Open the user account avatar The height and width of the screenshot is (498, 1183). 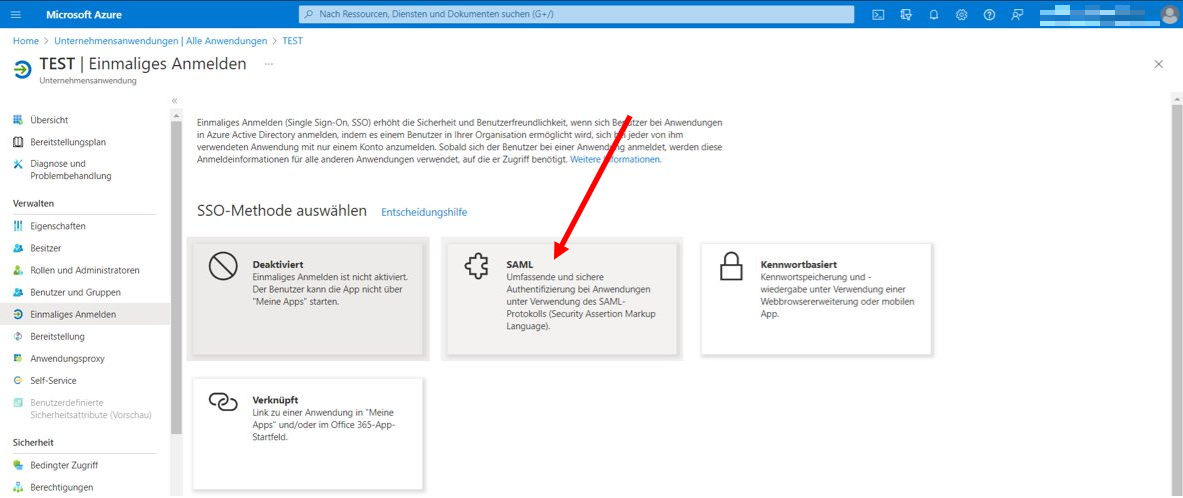tap(1169, 14)
